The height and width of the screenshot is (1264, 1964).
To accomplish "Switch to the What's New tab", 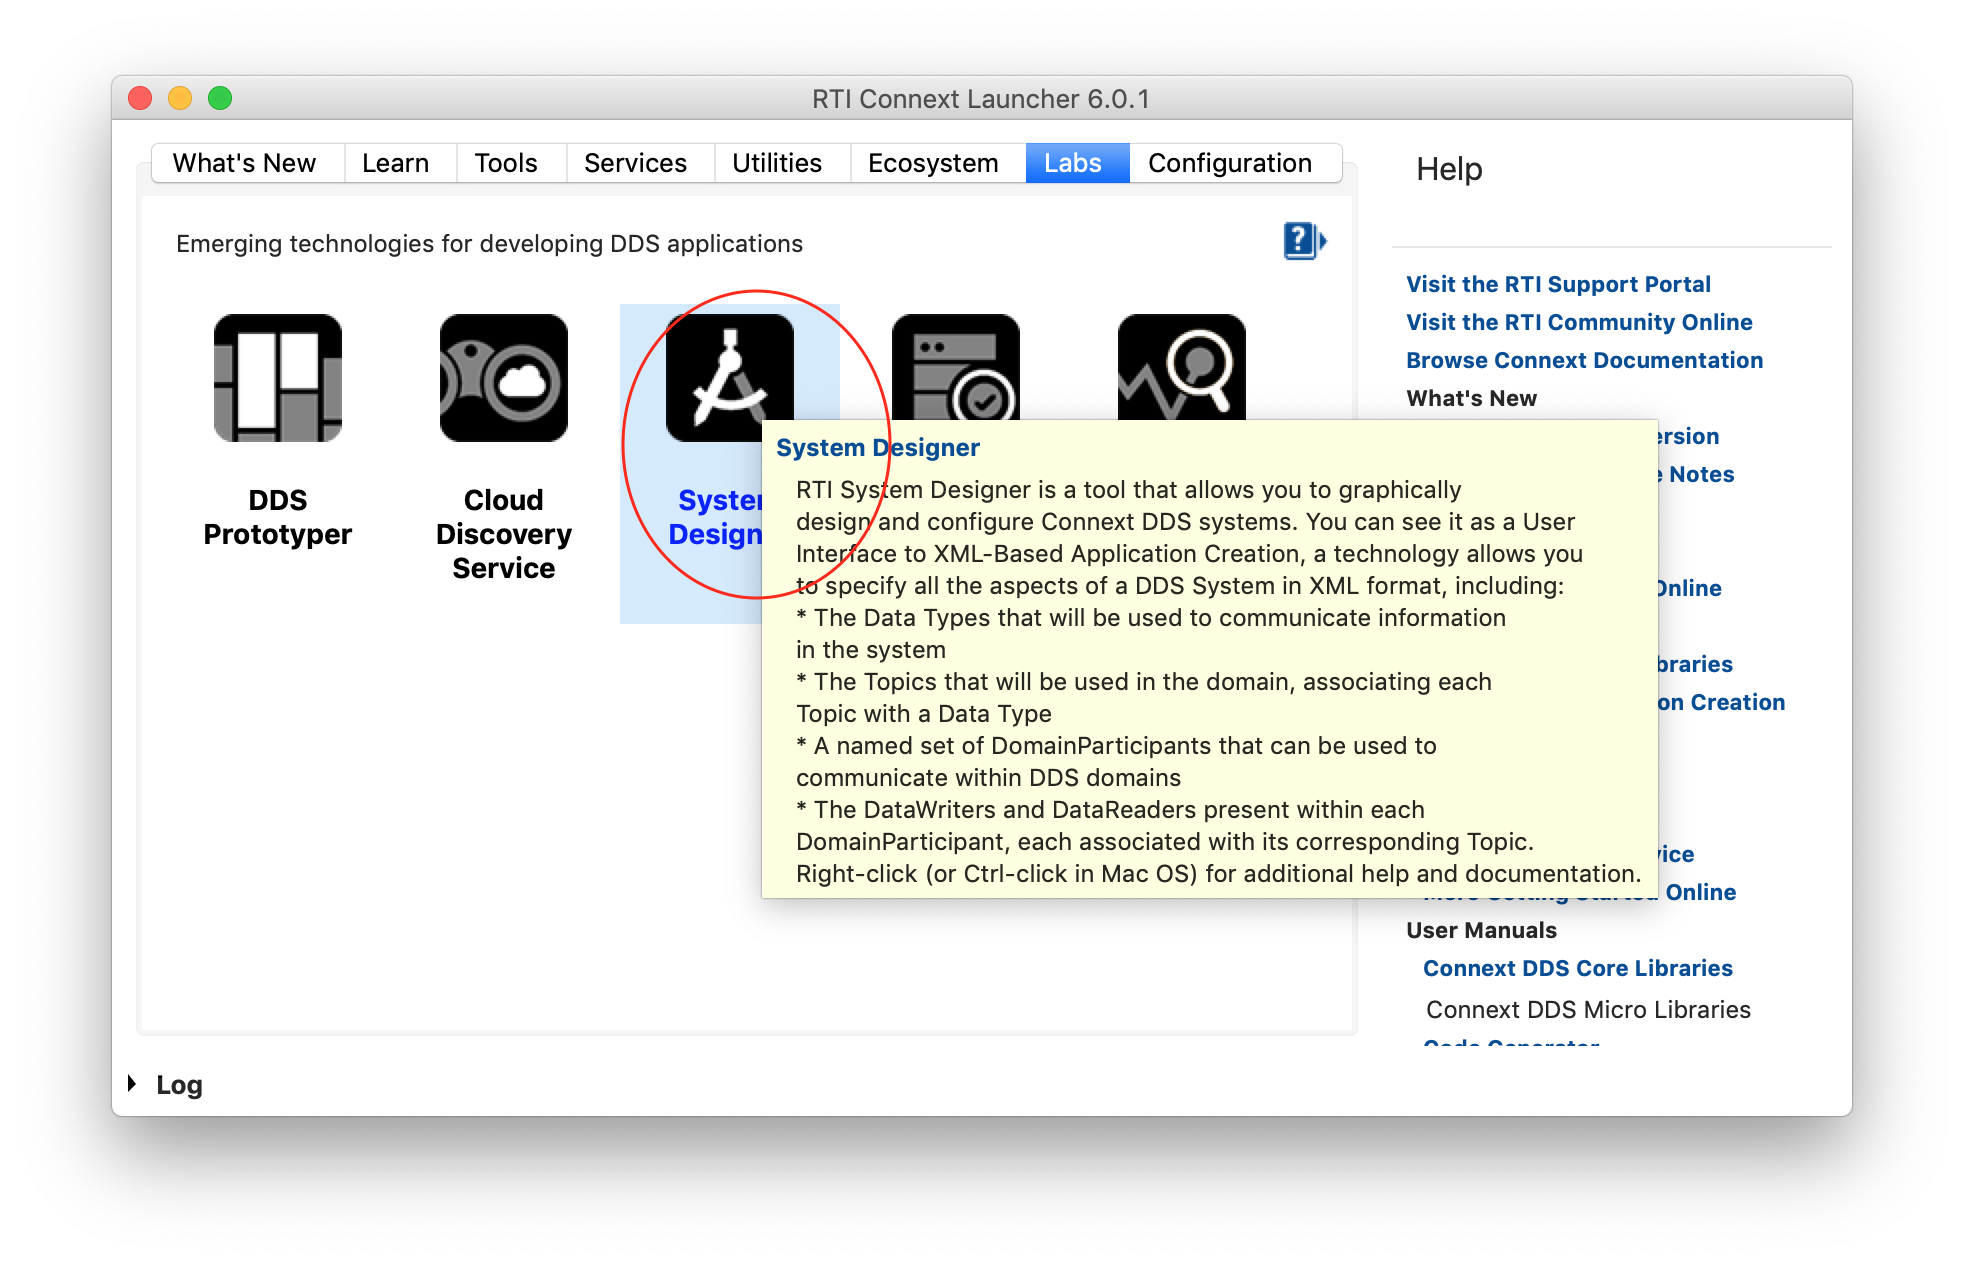I will 244,163.
